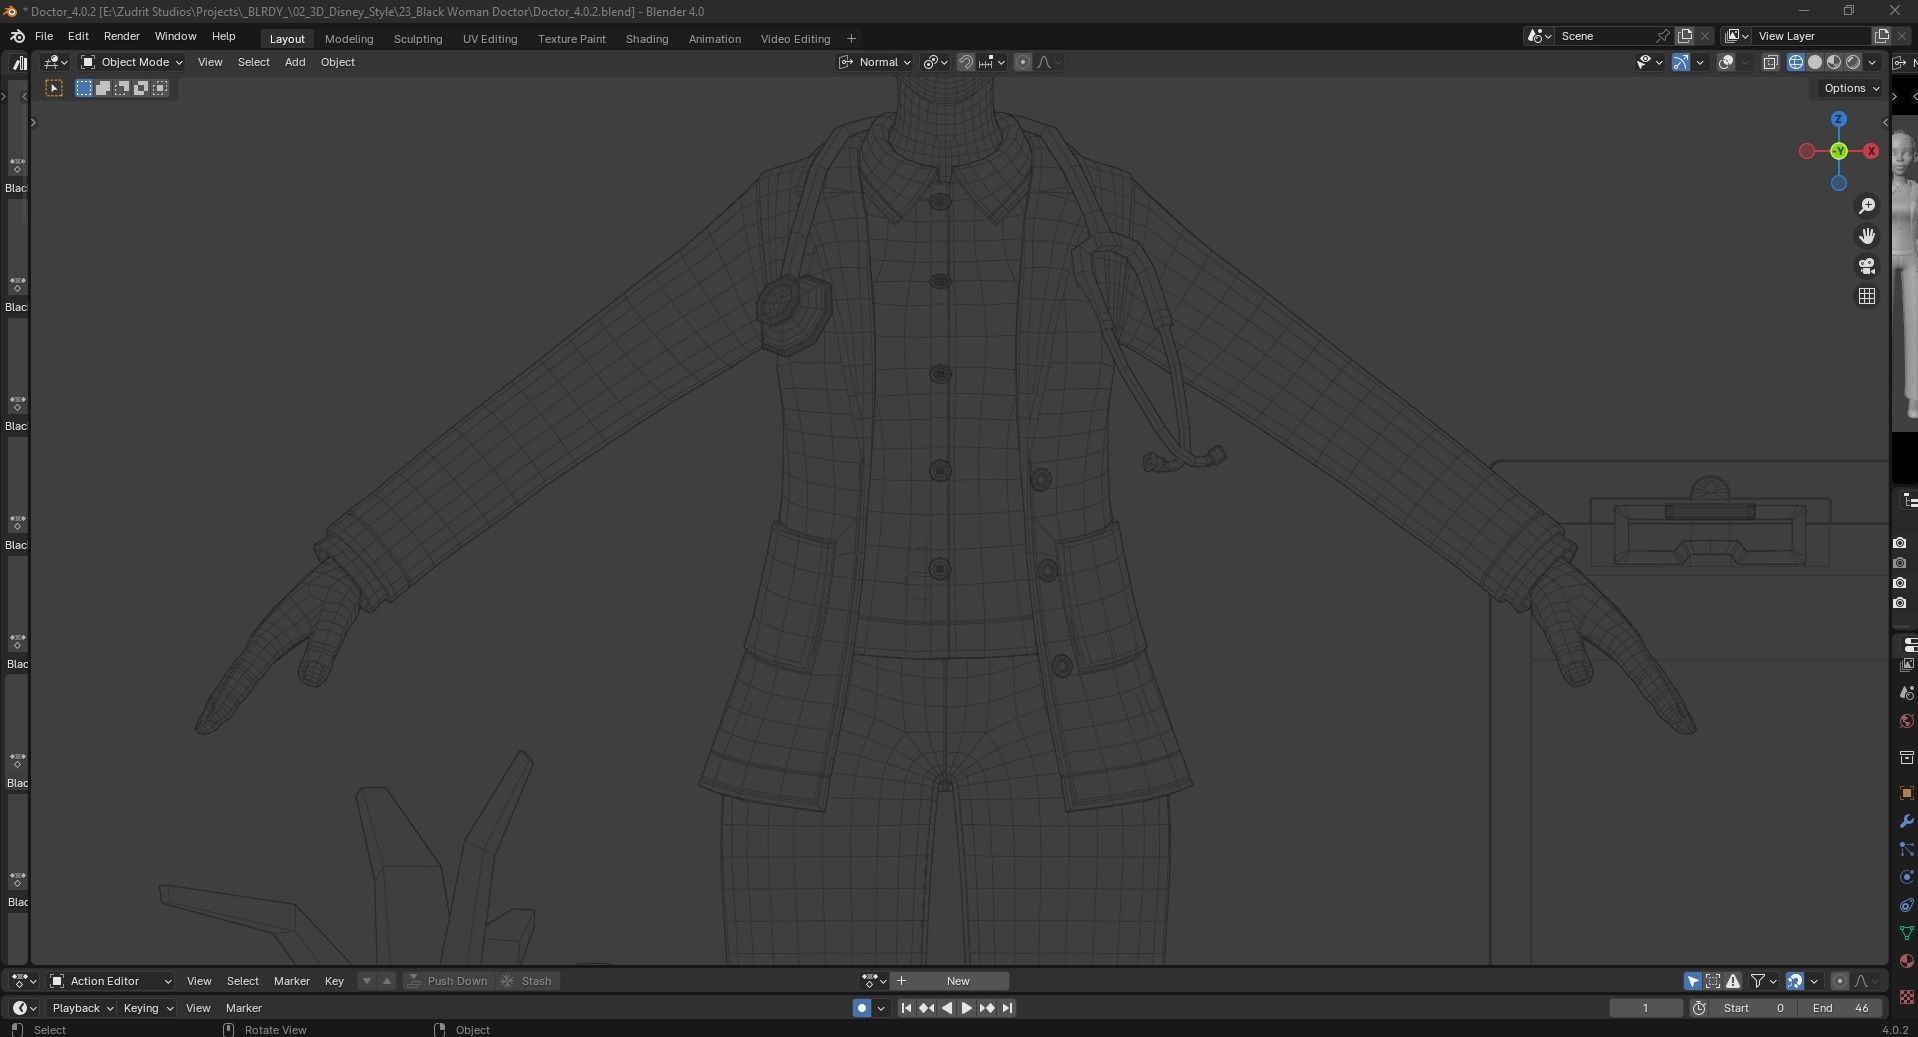The height and width of the screenshot is (1037, 1918).
Task: Click the current frame field
Action: [1645, 1008]
